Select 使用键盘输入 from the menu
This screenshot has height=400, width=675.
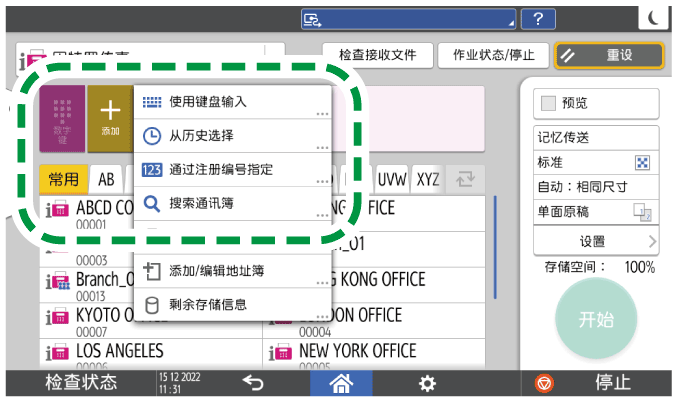tap(232, 102)
